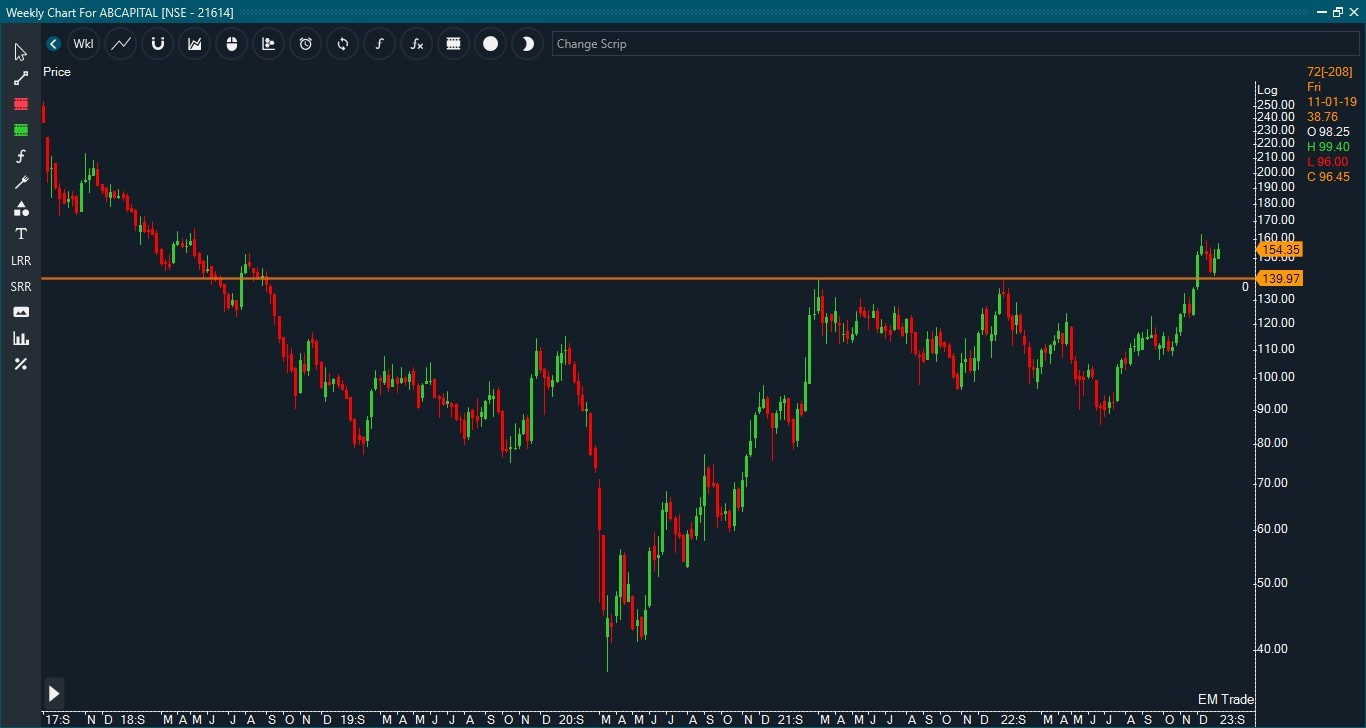Click the LRR tool
The image size is (1366, 728).
21,260
